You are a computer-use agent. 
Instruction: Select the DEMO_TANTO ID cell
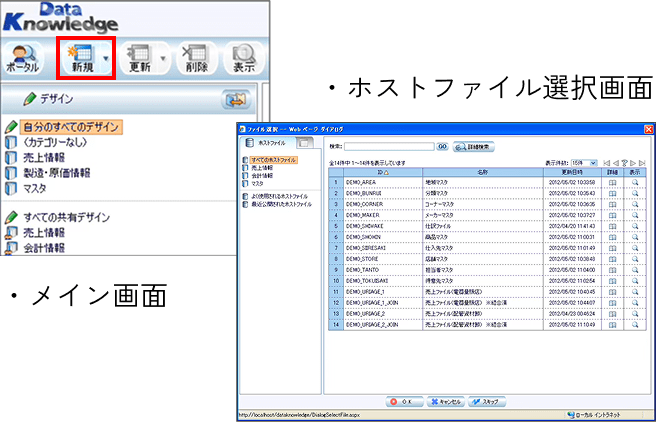click(383, 270)
